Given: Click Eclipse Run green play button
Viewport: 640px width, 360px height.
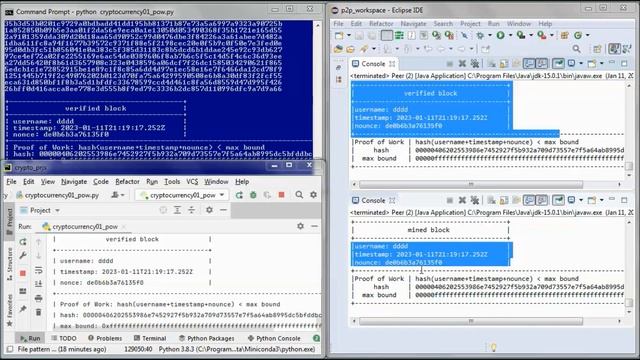Looking at the screenshot, I should [x=500, y=36].
